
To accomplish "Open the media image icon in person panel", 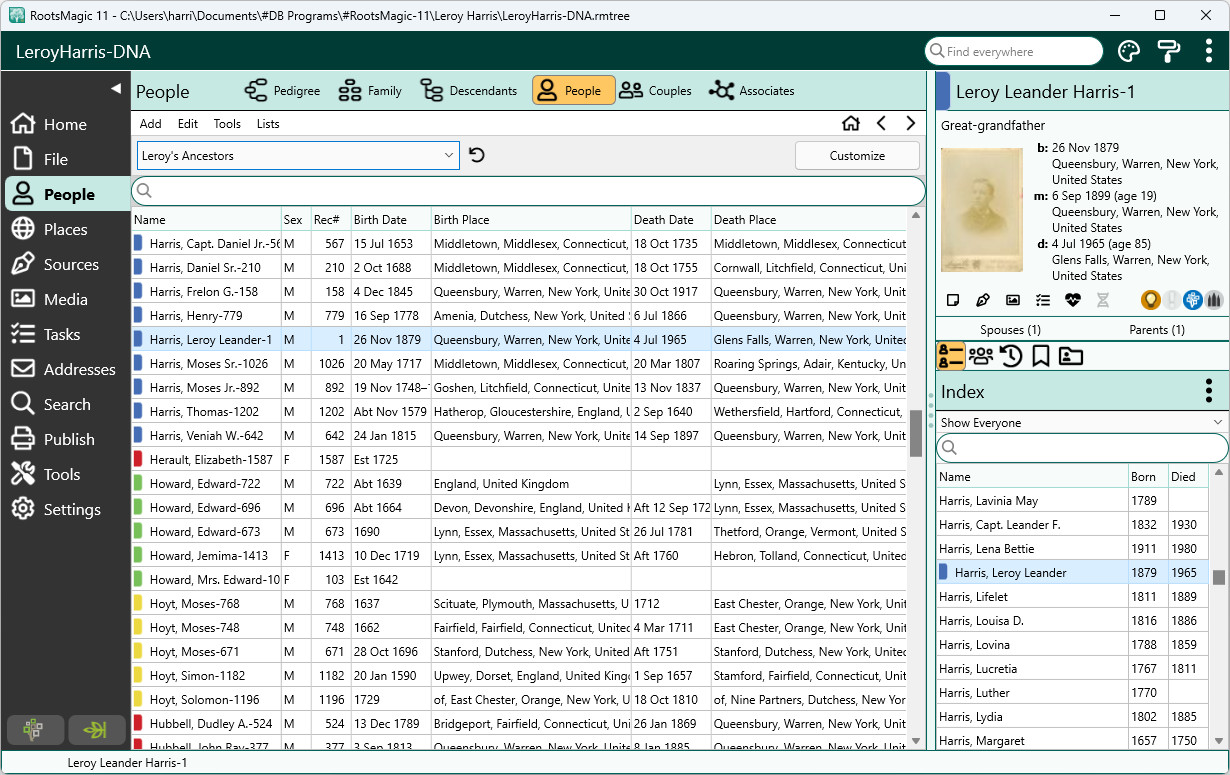I will (1013, 300).
